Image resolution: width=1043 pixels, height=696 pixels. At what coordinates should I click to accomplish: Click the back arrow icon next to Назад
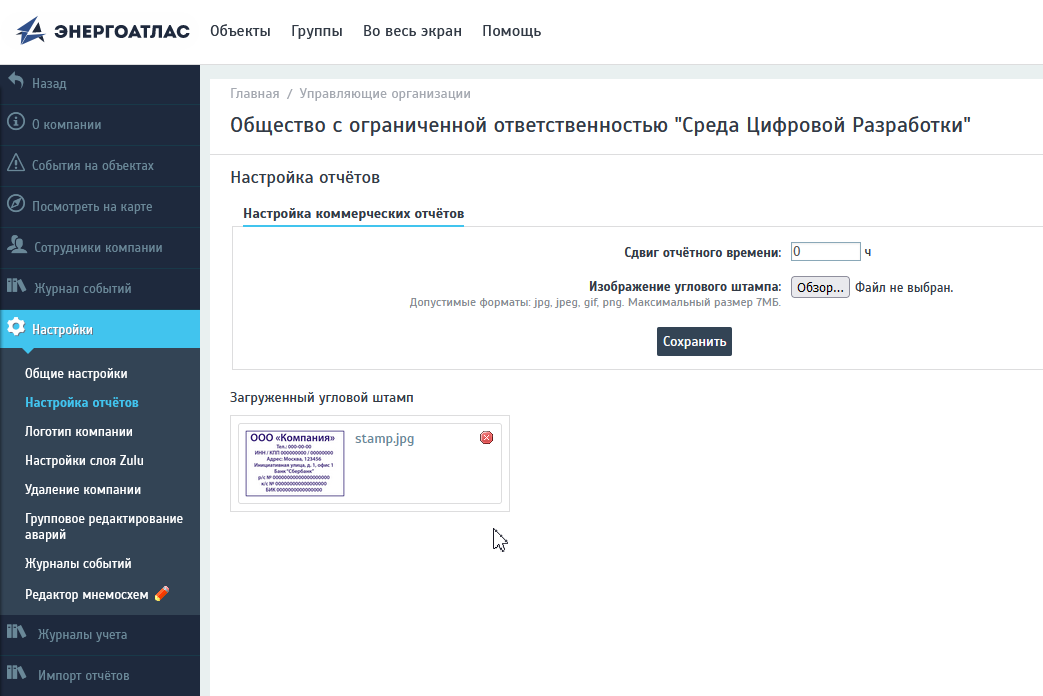16,82
